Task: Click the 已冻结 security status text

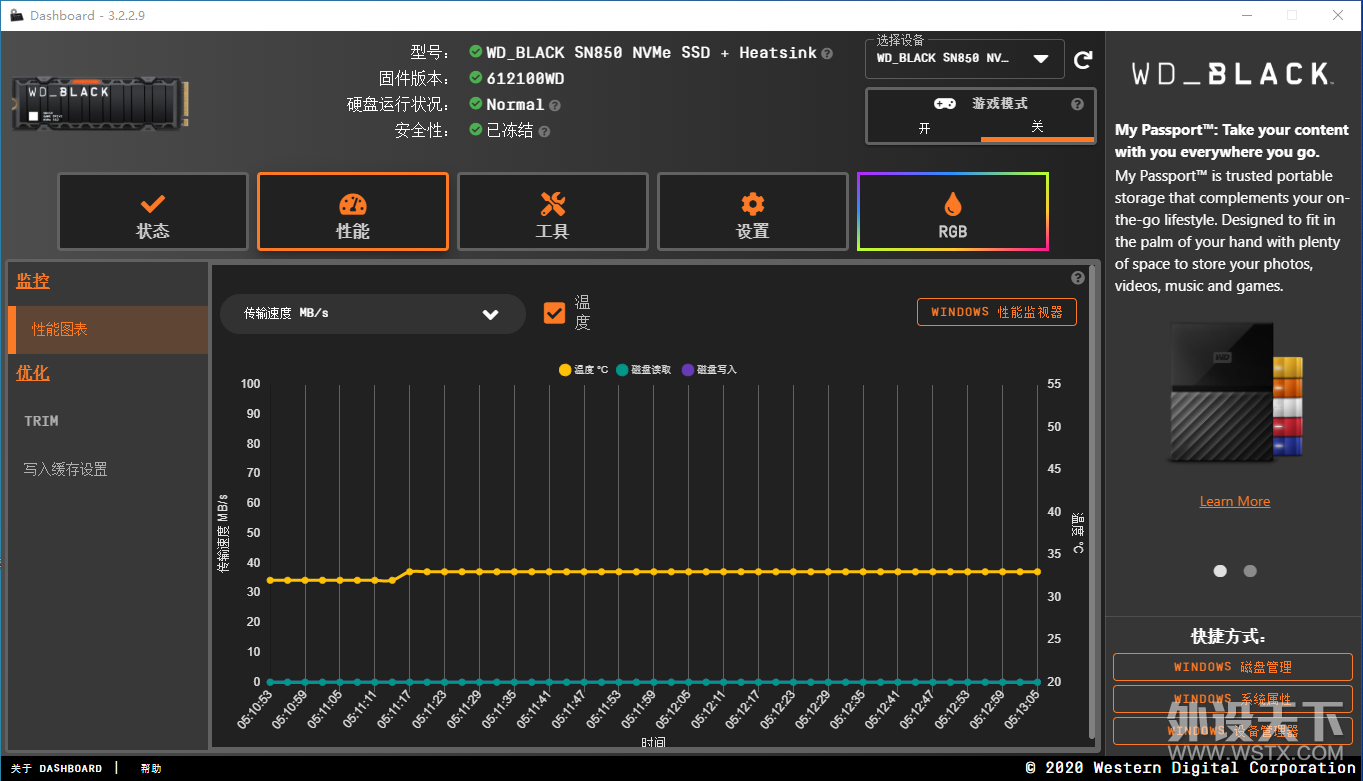Action: (x=510, y=131)
